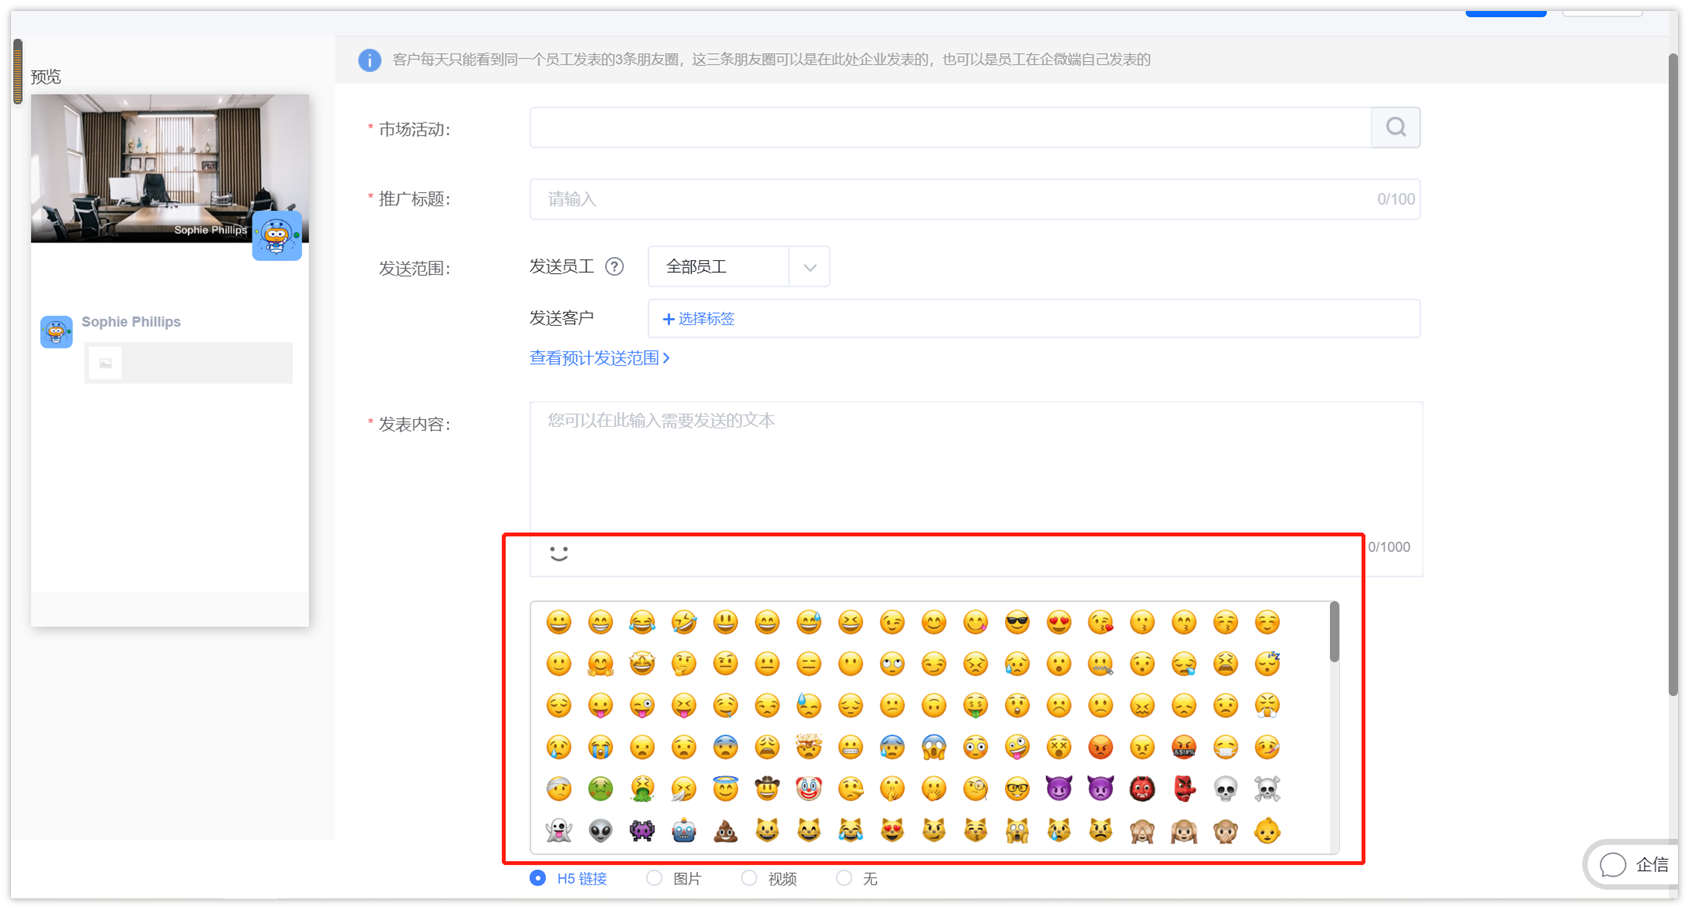Viewport: 1689px width, 910px height.
Task: Focus the 市场活动 input field
Action: pos(950,127)
